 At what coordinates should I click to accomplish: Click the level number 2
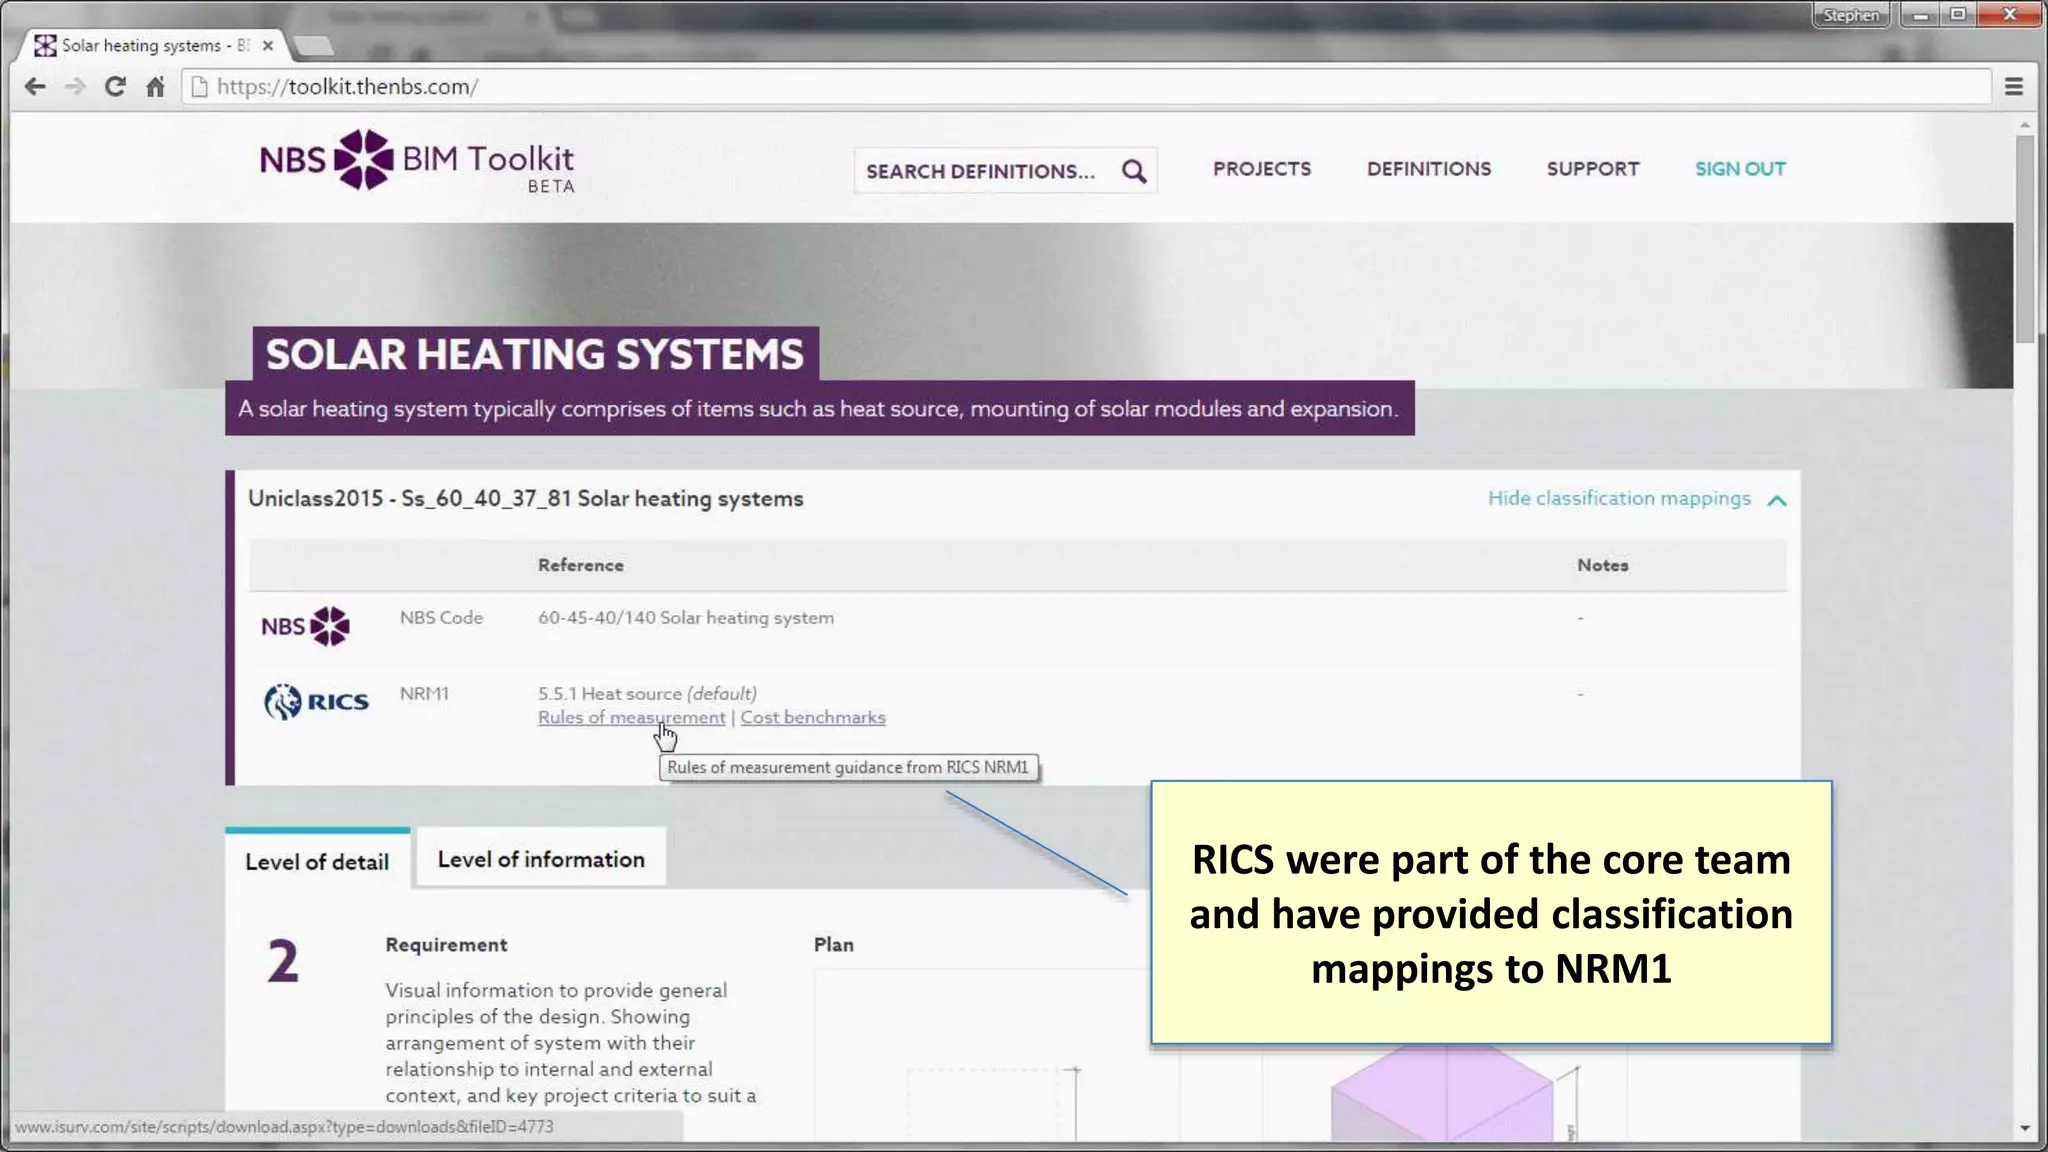click(283, 962)
